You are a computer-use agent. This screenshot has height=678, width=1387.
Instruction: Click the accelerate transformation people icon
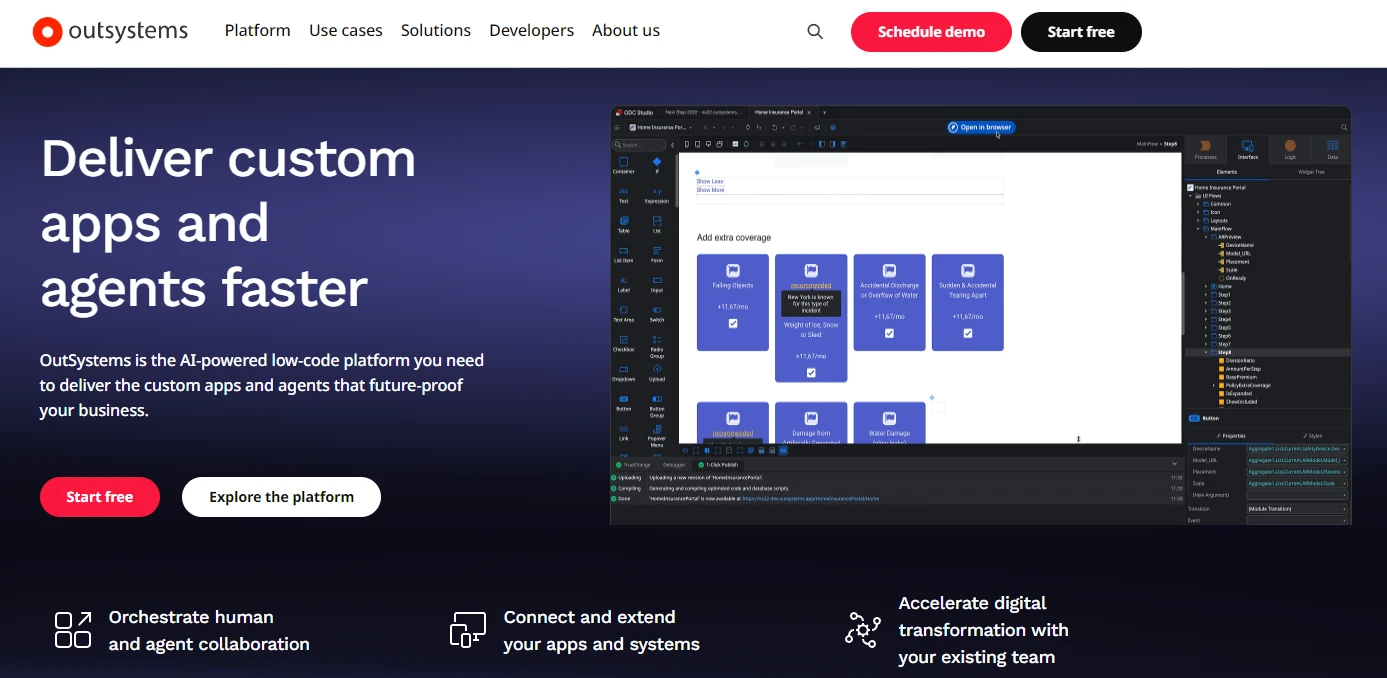[x=863, y=630]
